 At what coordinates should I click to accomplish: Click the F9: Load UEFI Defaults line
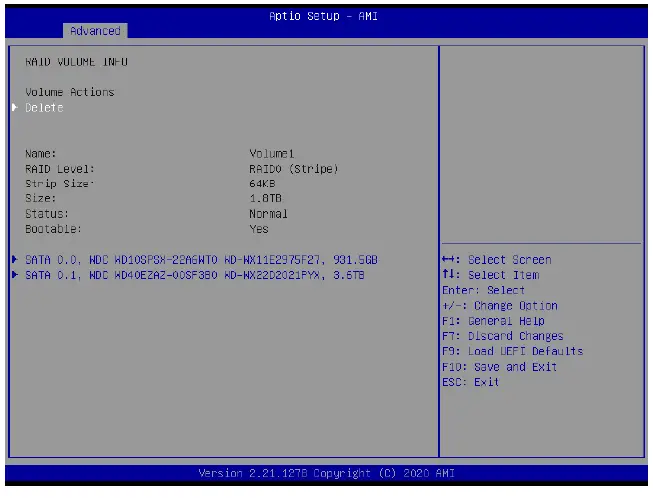coord(512,351)
